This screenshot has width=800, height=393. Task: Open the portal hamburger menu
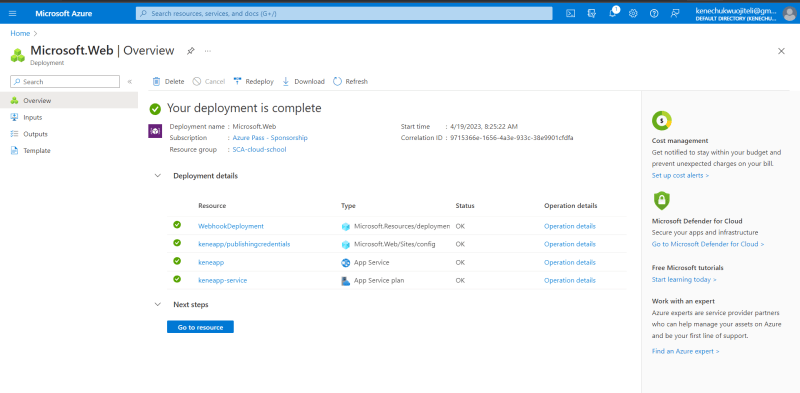pyautogui.click(x=13, y=13)
